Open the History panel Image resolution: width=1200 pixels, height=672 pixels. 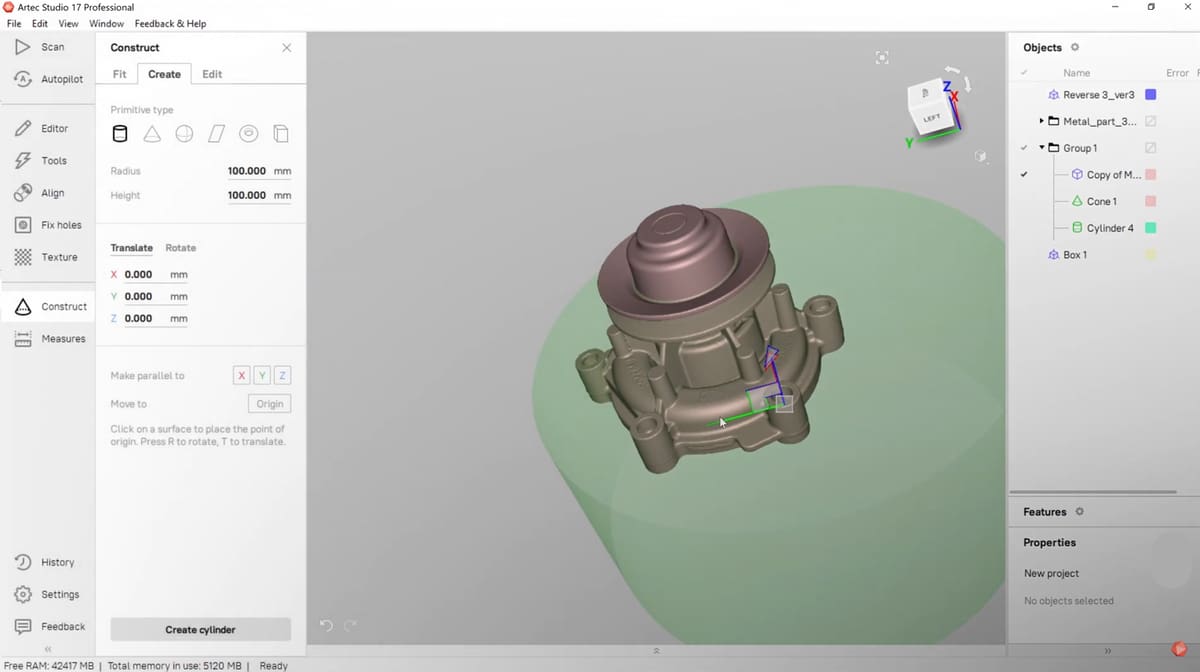[x=47, y=562]
